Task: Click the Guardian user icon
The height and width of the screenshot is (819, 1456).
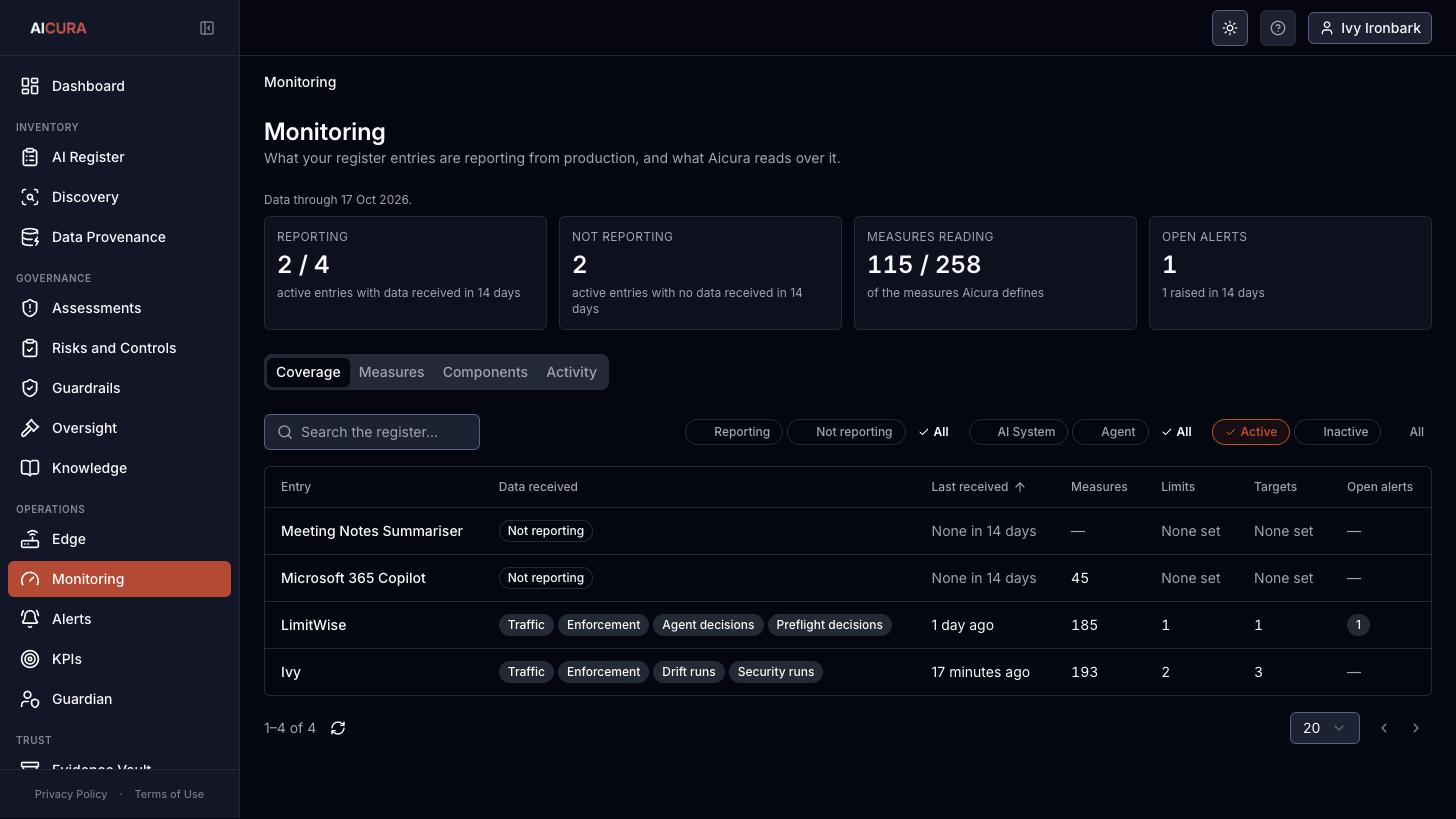Action: tap(30, 699)
